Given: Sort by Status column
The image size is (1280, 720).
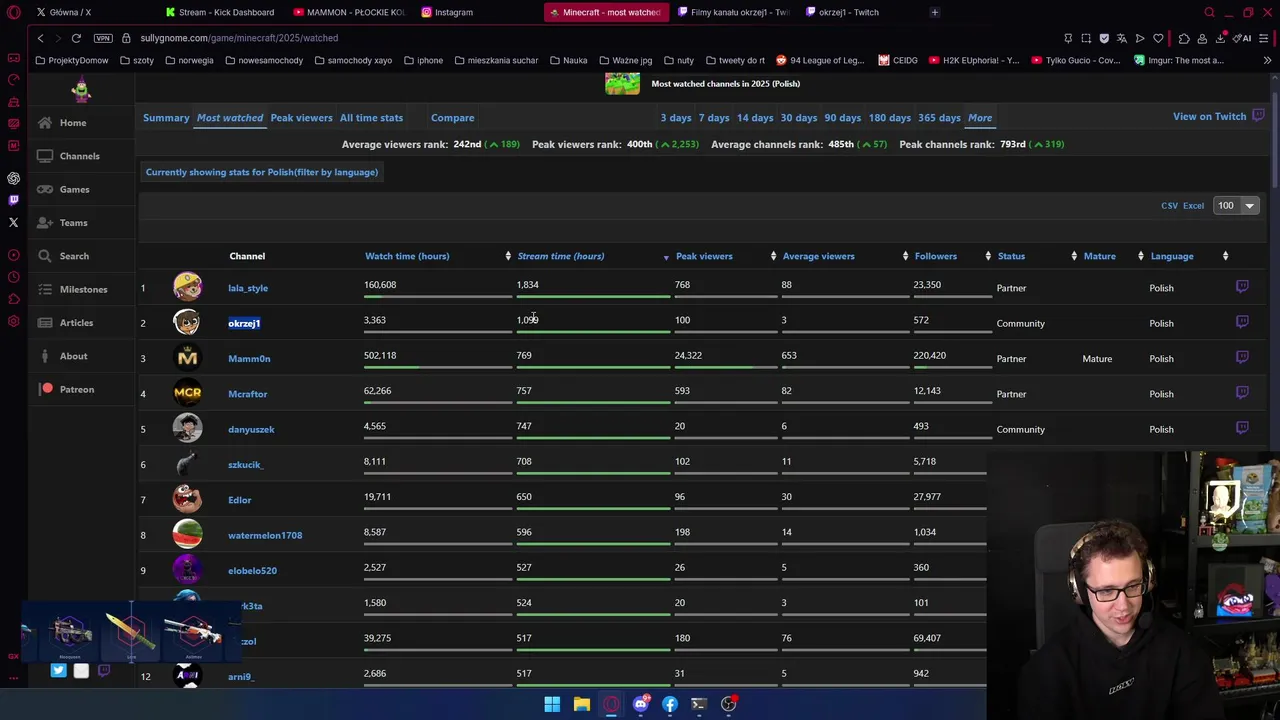Looking at the screenshot, I should click(x=1011, y=256).
